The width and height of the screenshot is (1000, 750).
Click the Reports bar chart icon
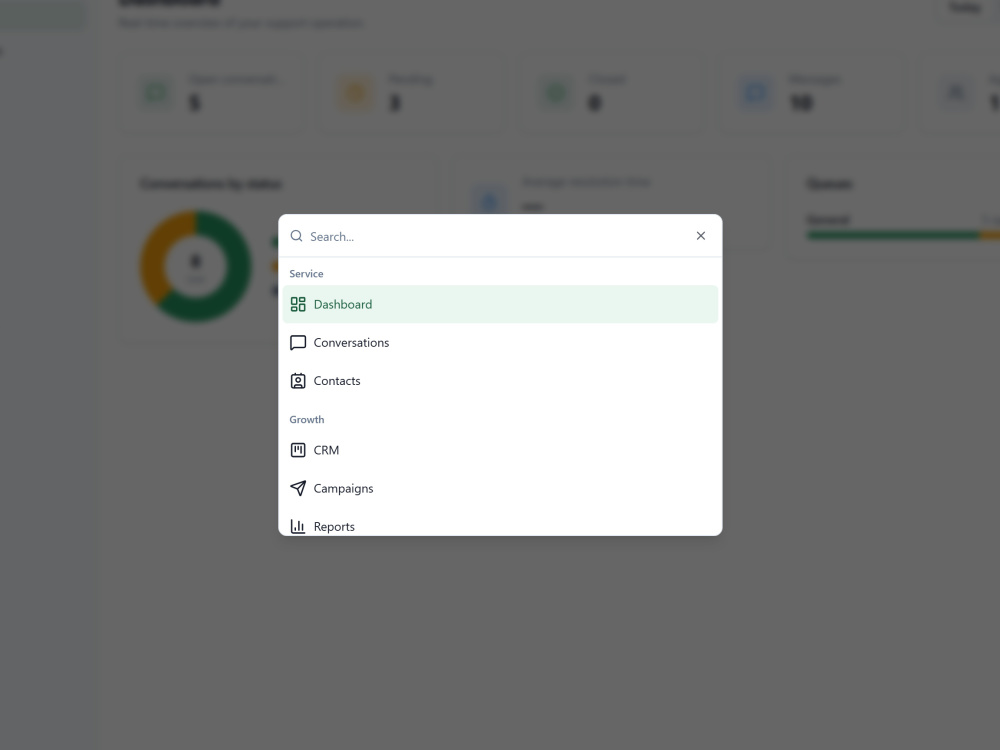298,526
